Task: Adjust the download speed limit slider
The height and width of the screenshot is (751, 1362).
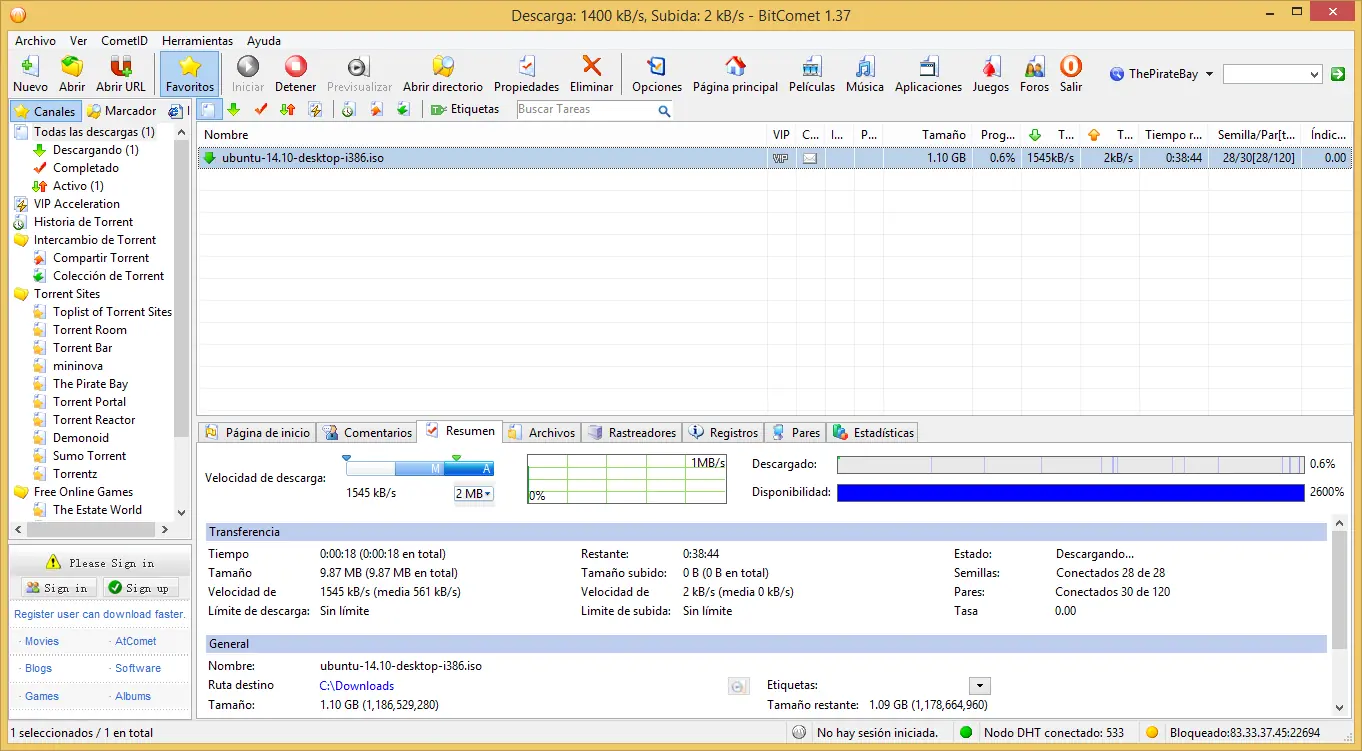Action: point(419,468)
